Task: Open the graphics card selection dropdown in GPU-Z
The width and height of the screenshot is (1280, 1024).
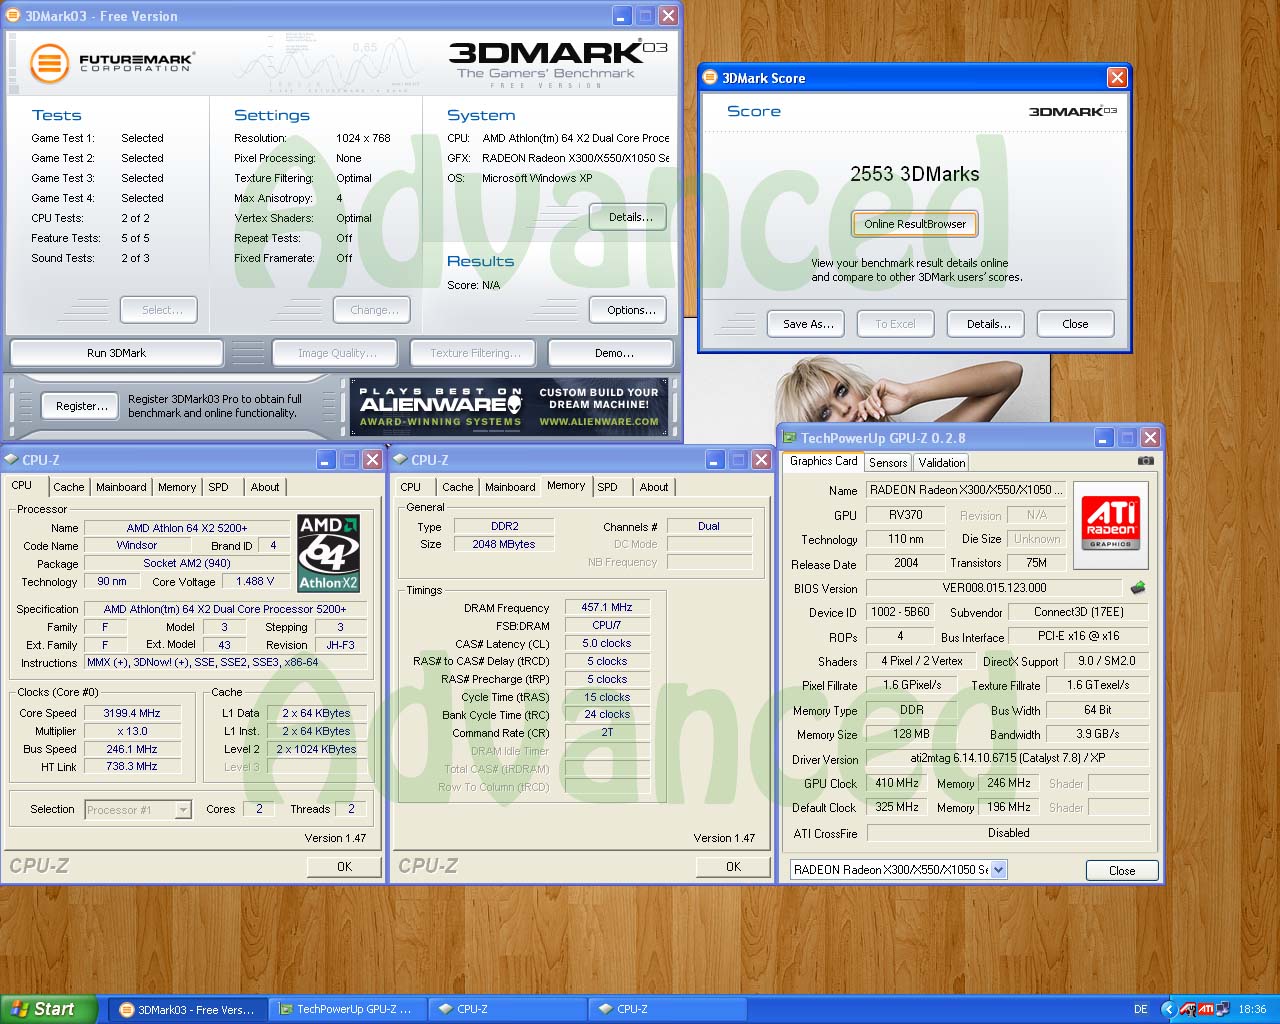Action: (998, 870)
